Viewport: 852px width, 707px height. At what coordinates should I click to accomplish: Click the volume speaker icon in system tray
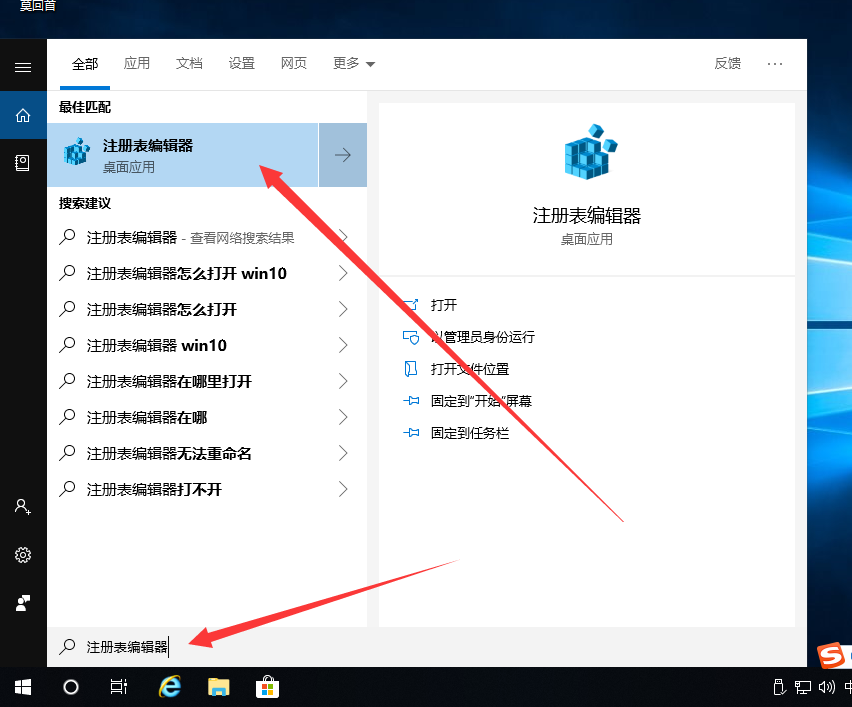coord(824,688)
